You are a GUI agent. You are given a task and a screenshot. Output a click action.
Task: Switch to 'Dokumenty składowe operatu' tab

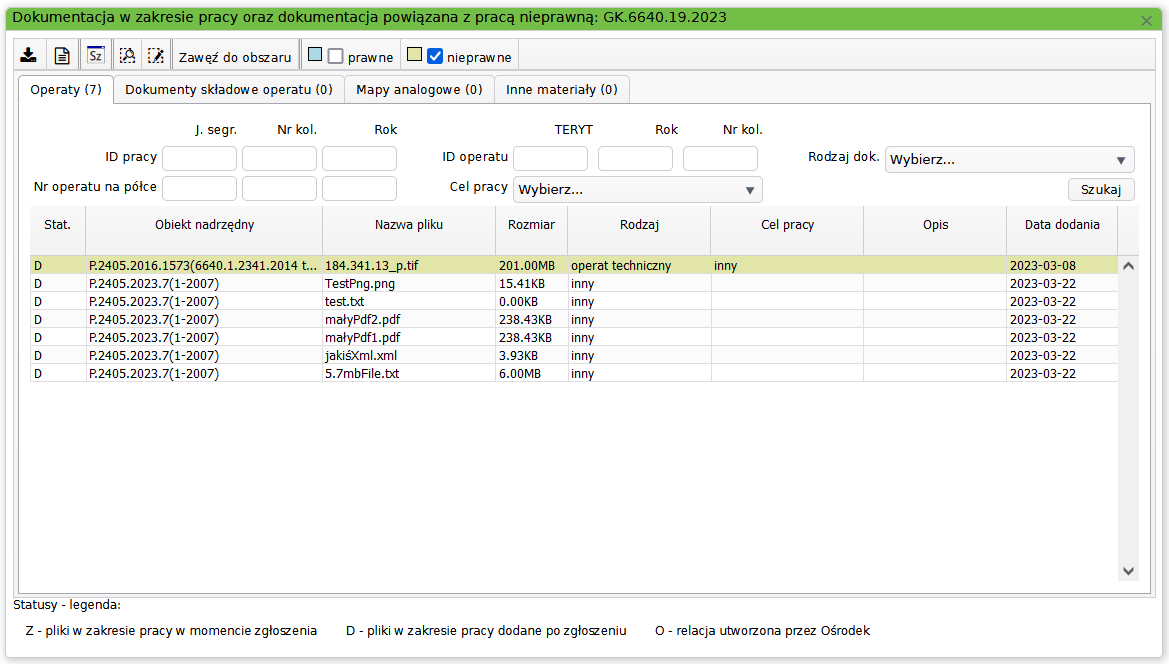click(x=229, y=89)
